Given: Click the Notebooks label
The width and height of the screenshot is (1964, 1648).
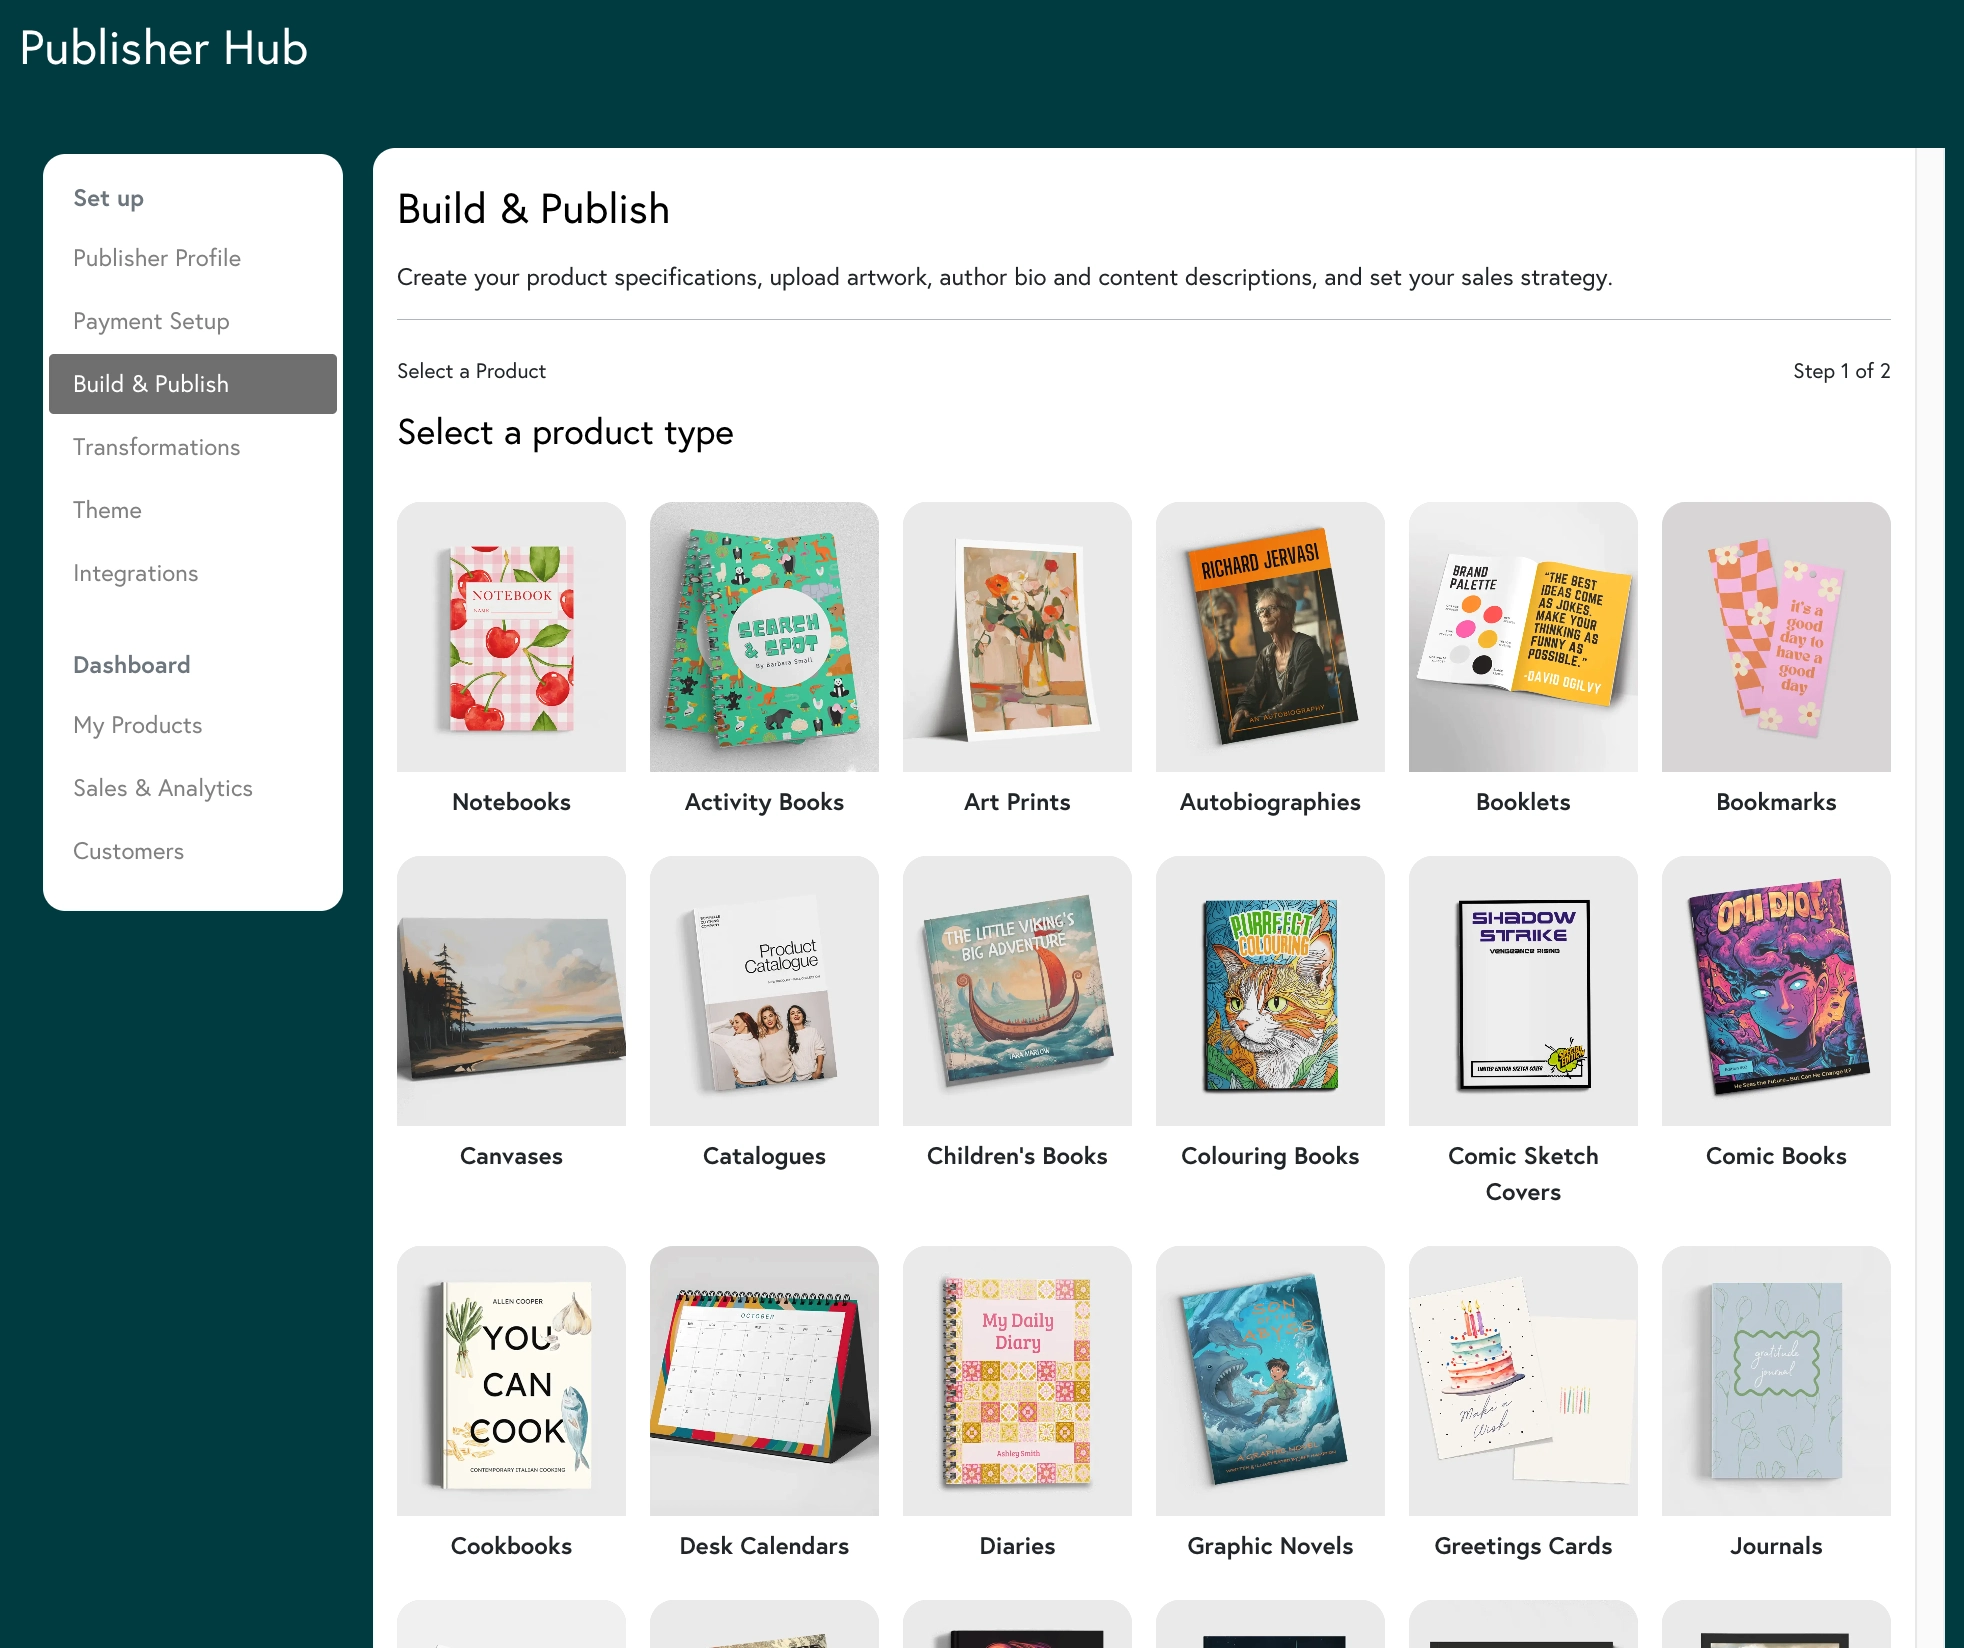Looking at the screenshot, I should [511, 802].
